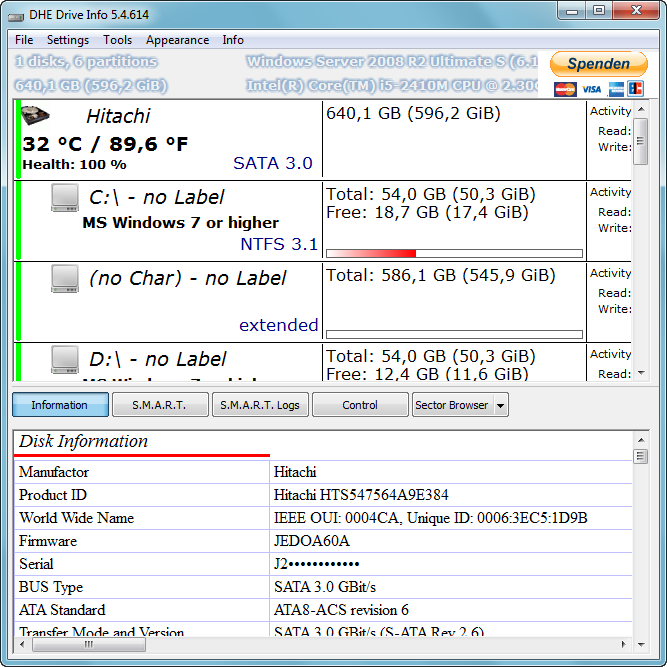Click the EC card payment icon
Image resolution: width=667 pixels, height=667 pixels.
point(636,89)
